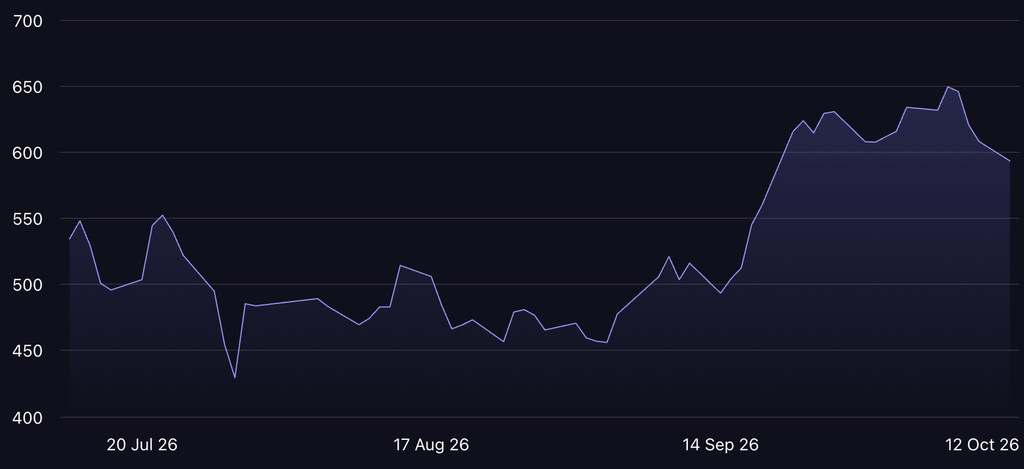
Task: Select the 20 Jul 26 date label
Action: pyautogui.click(x=142, y=445)
